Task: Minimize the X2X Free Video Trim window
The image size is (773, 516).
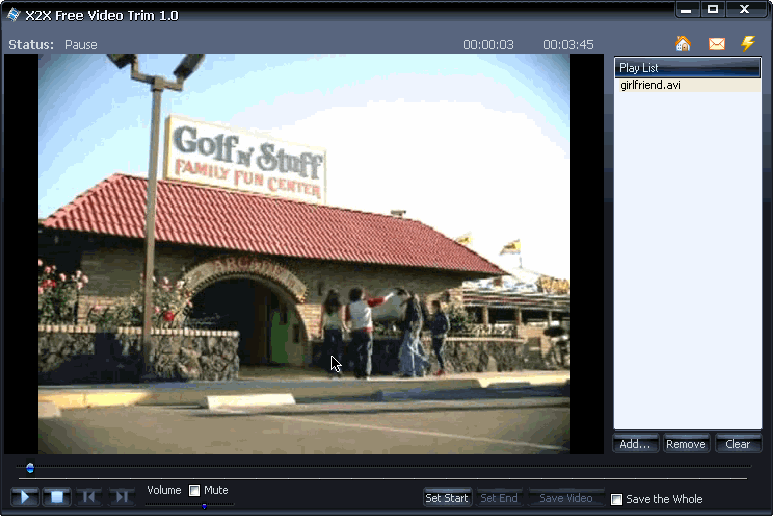Action: tap(686, 9)
